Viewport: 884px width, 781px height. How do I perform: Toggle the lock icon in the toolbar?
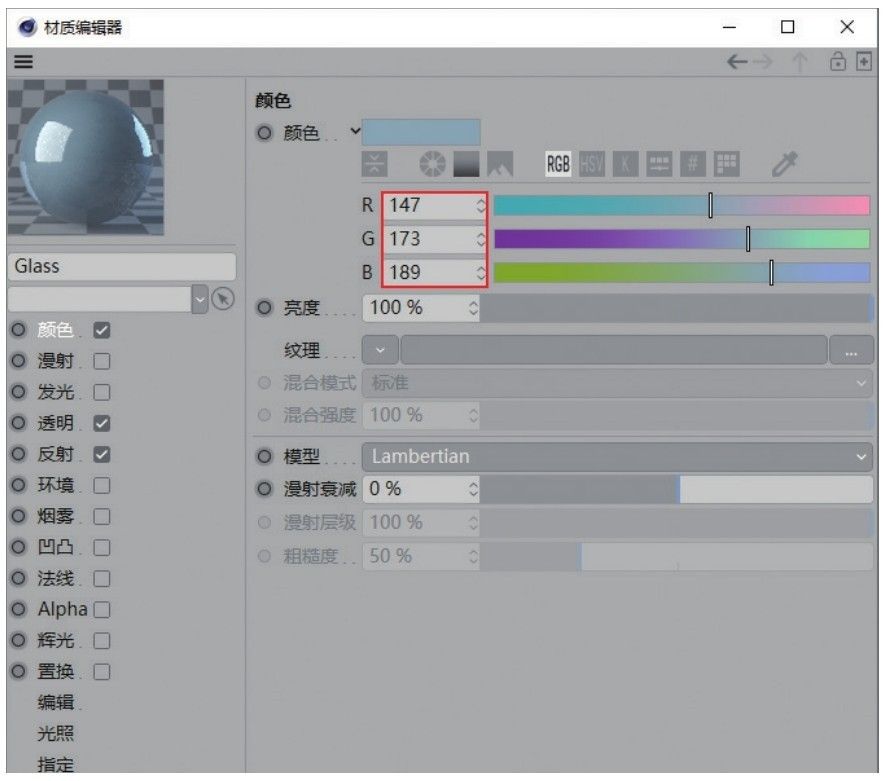[838, 61]
